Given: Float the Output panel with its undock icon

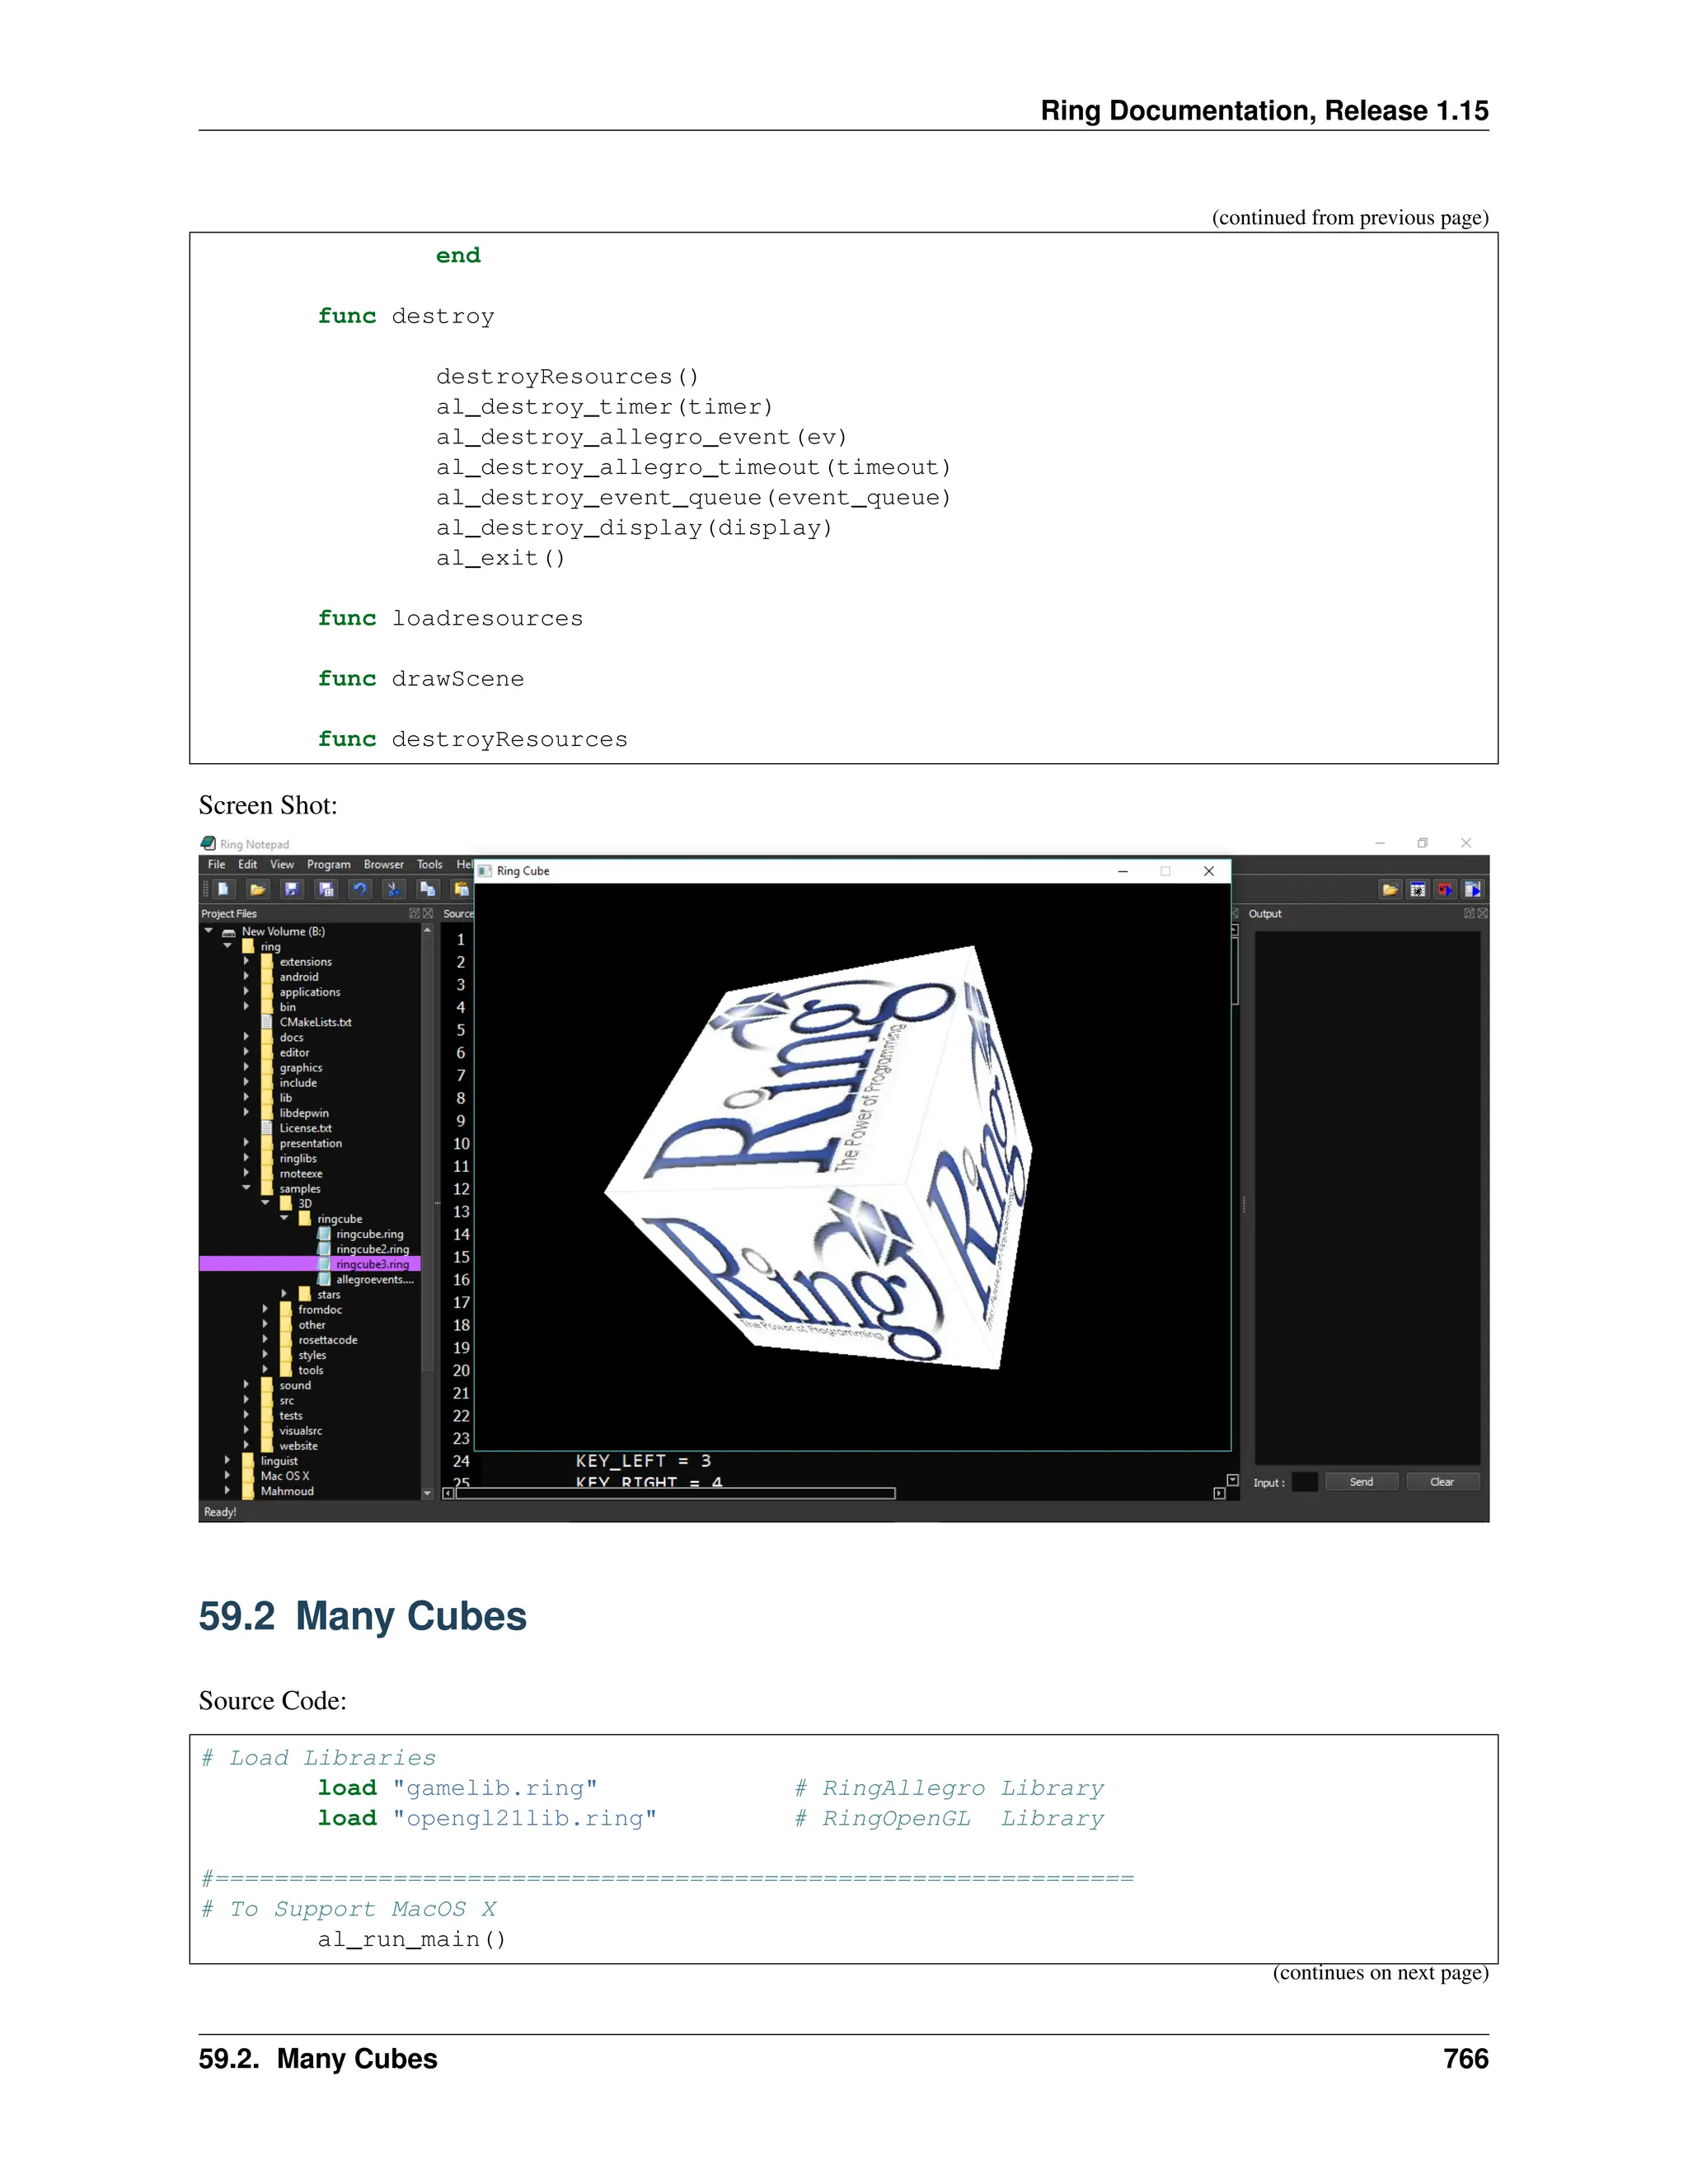Looking at the screenshot, I should (x=1468, y=914).
